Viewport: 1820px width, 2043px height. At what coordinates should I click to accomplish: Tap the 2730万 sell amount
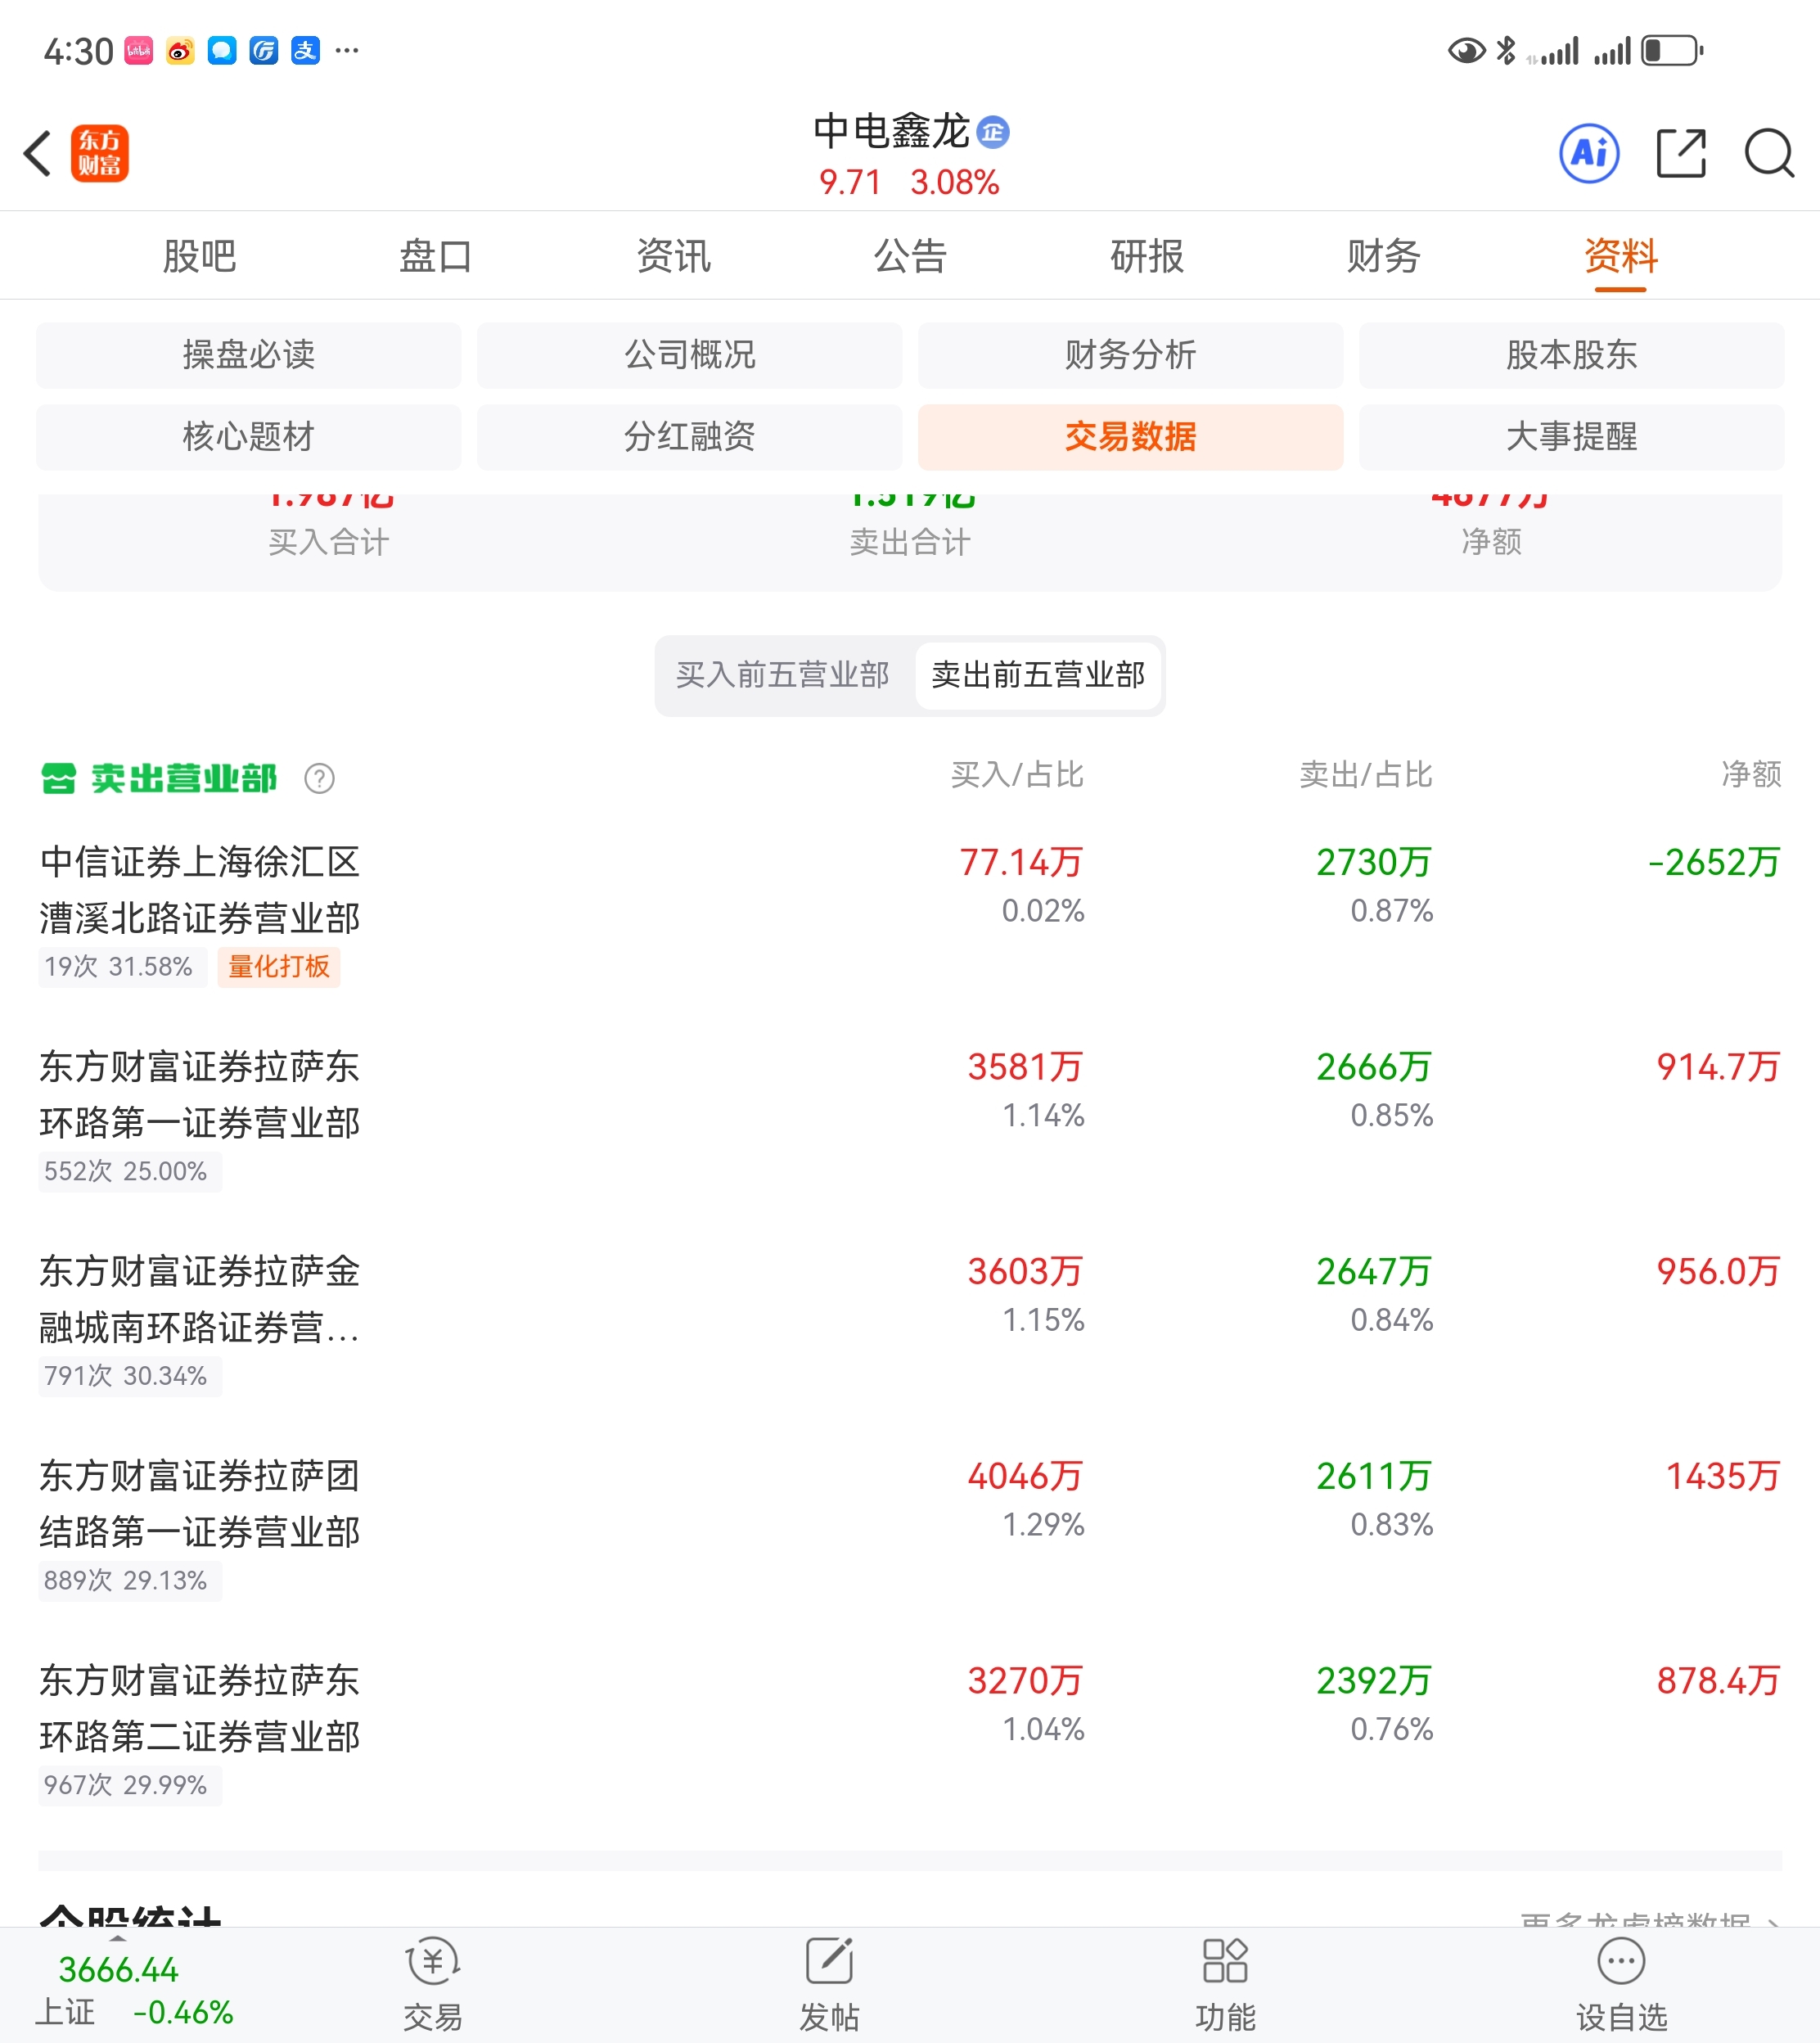pyautogui.click(x=1374, y=862)
